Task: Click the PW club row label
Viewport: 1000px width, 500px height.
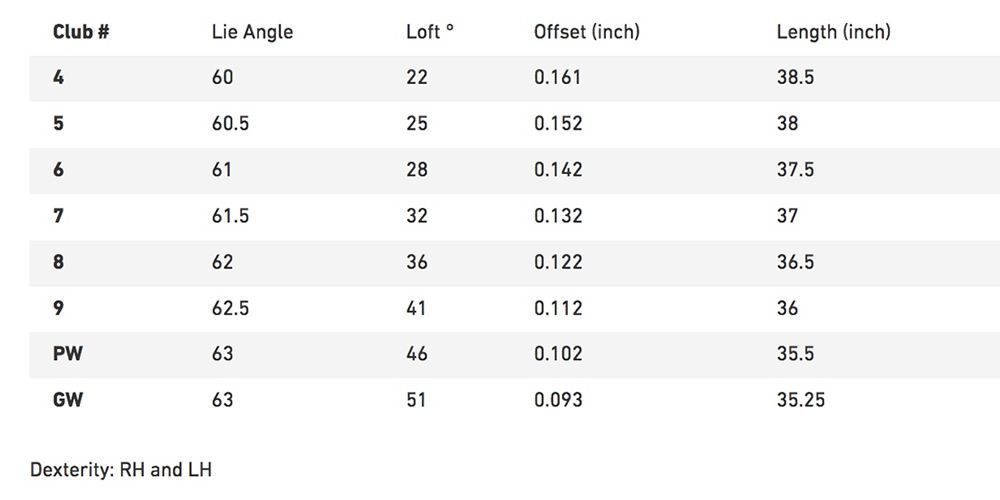Action: [68, 354]
